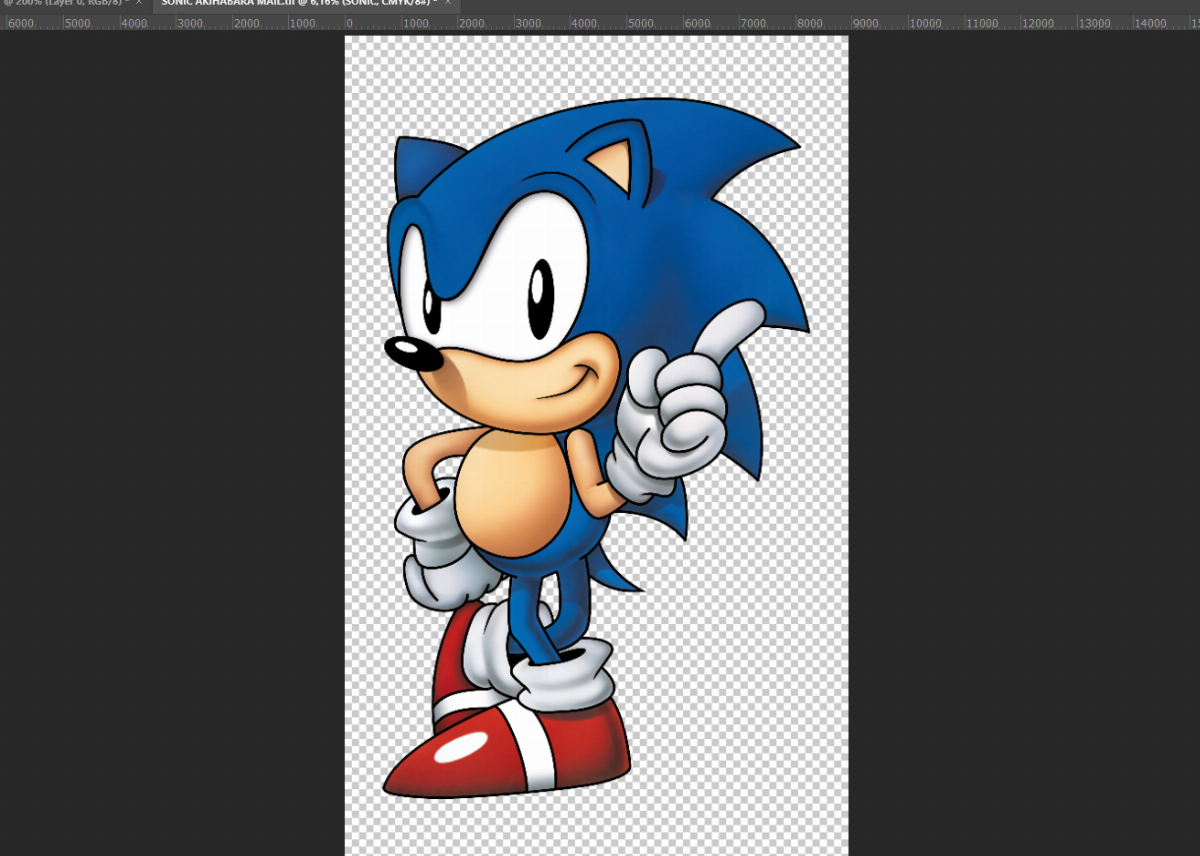Click Sonic's red shoe on the canvas
The image size is (1200, 856).
(x=507, y=748)
